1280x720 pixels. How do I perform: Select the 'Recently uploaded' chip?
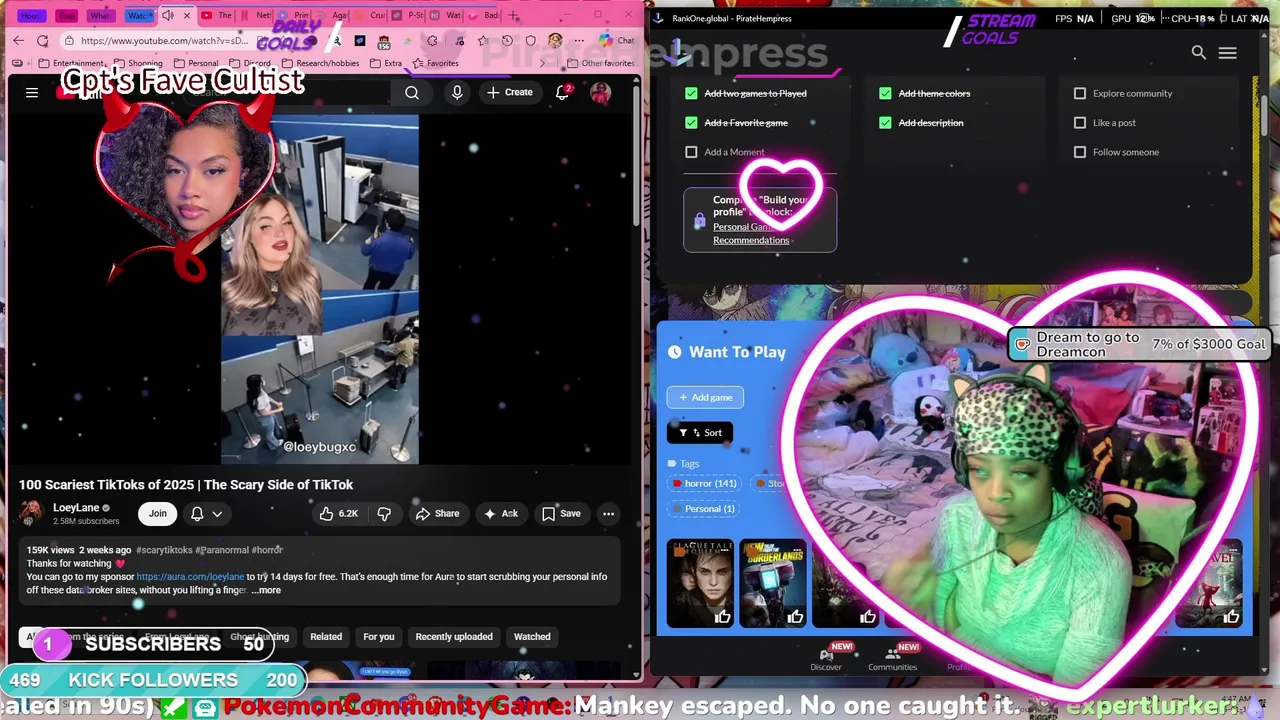tap(454, 637)
